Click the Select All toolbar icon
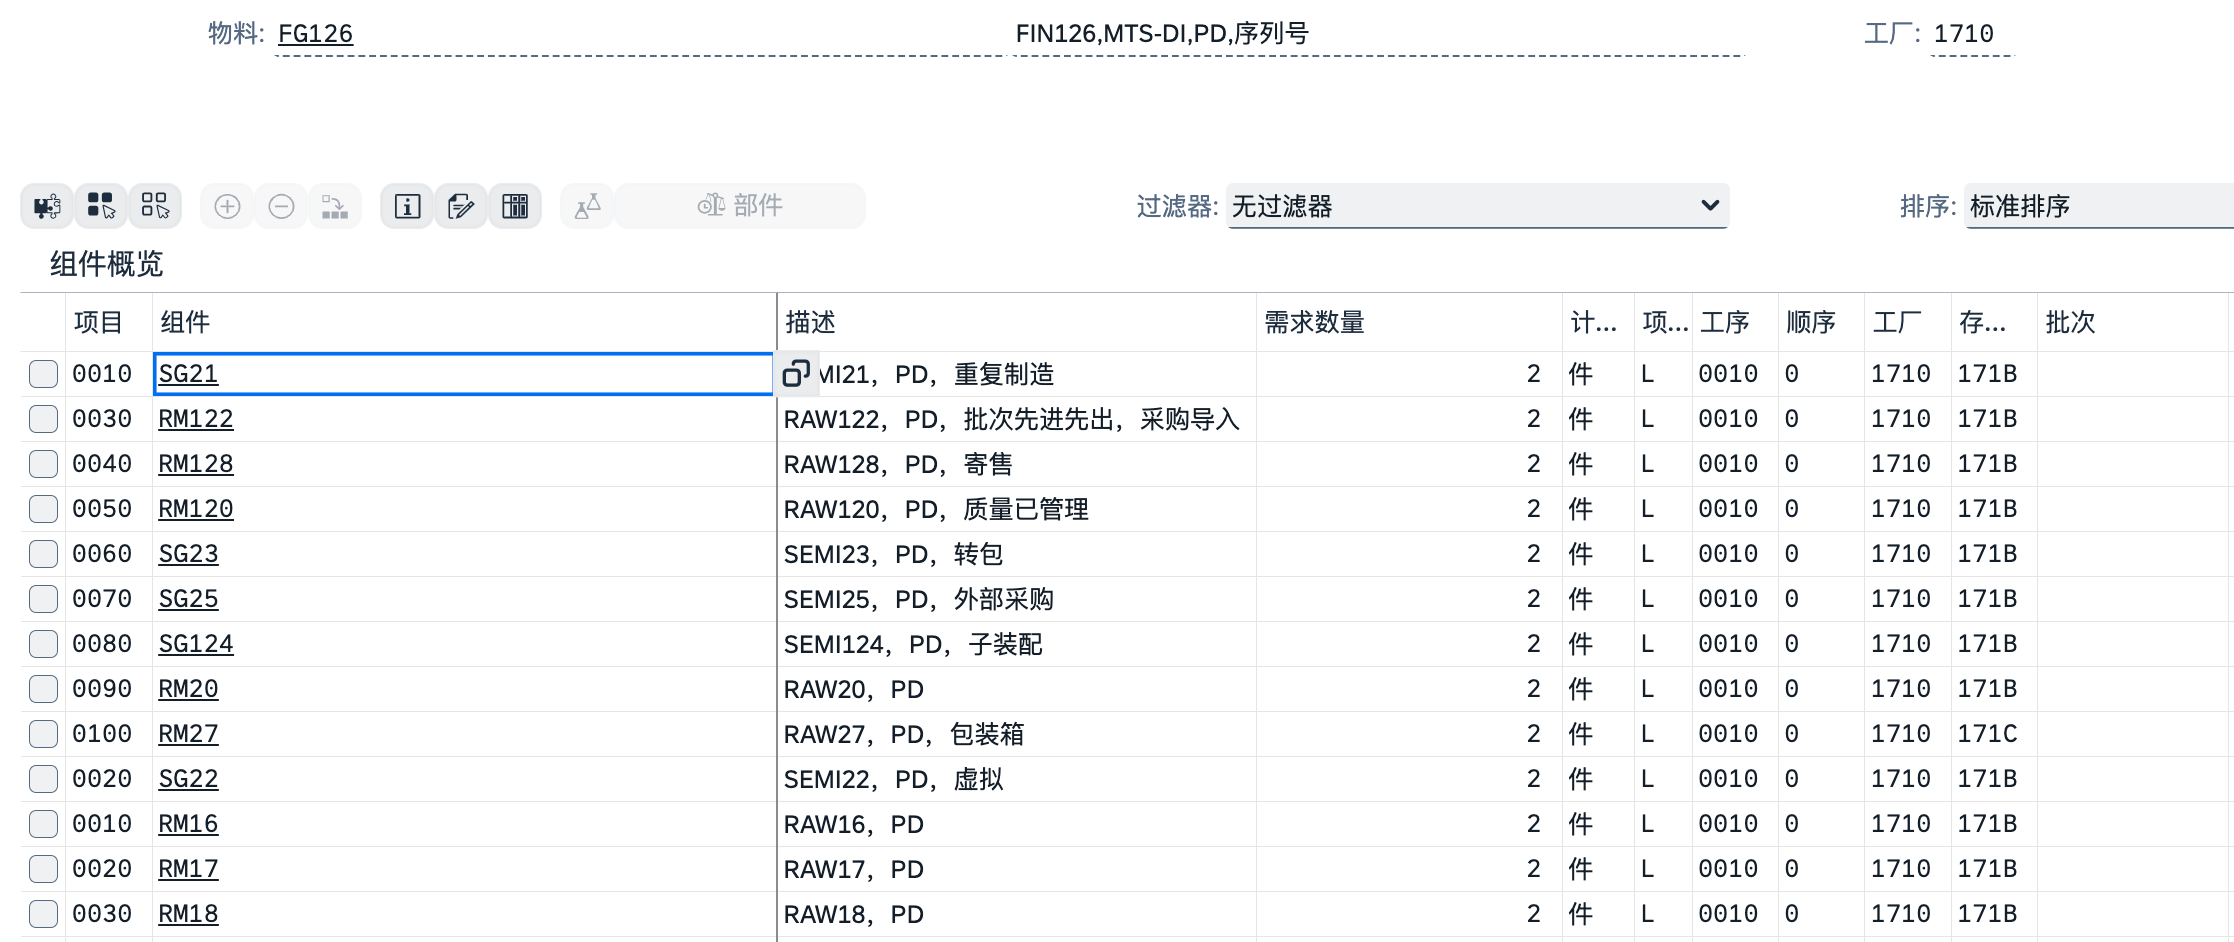2234x942 pixels. coord(101,206)
